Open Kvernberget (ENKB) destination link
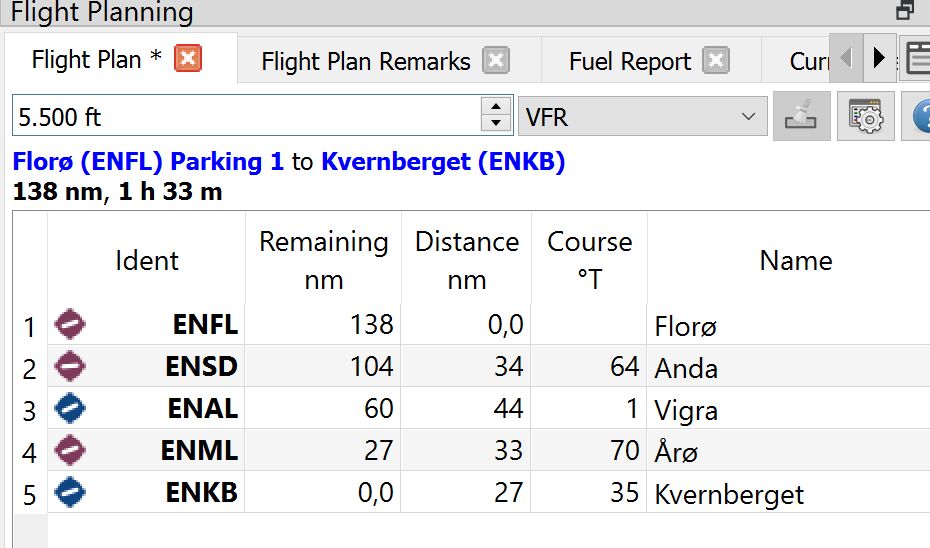Image resolution: width=930 pixels, height=548 pixels. 443,161
